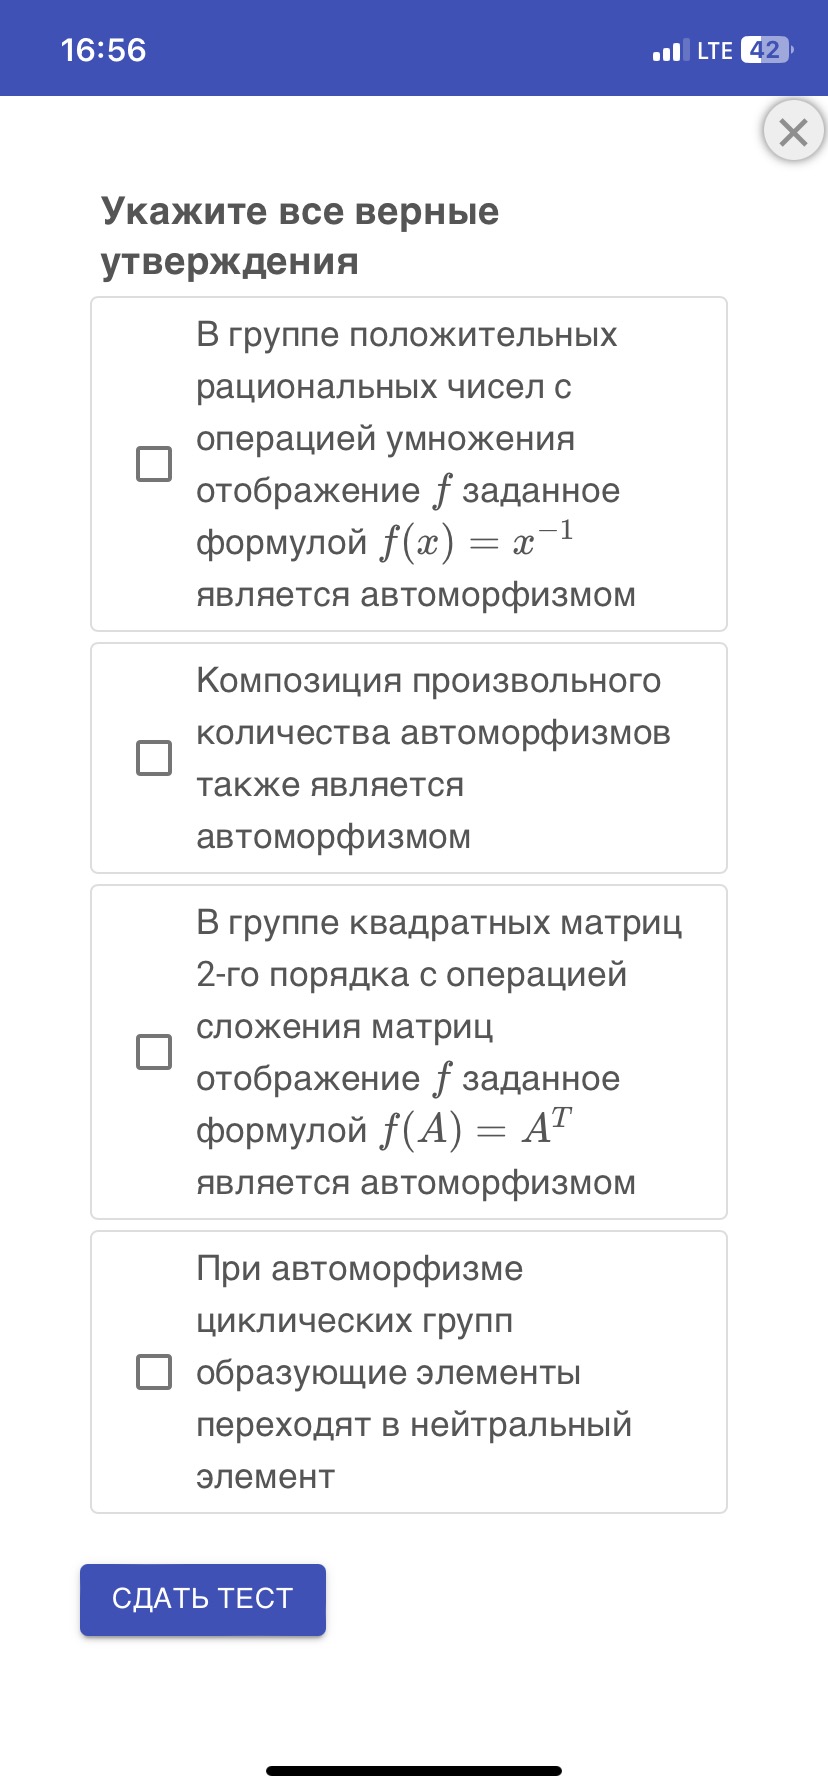Tap the text 'переходят в нейтральный элемент'

click(414, 1450)
